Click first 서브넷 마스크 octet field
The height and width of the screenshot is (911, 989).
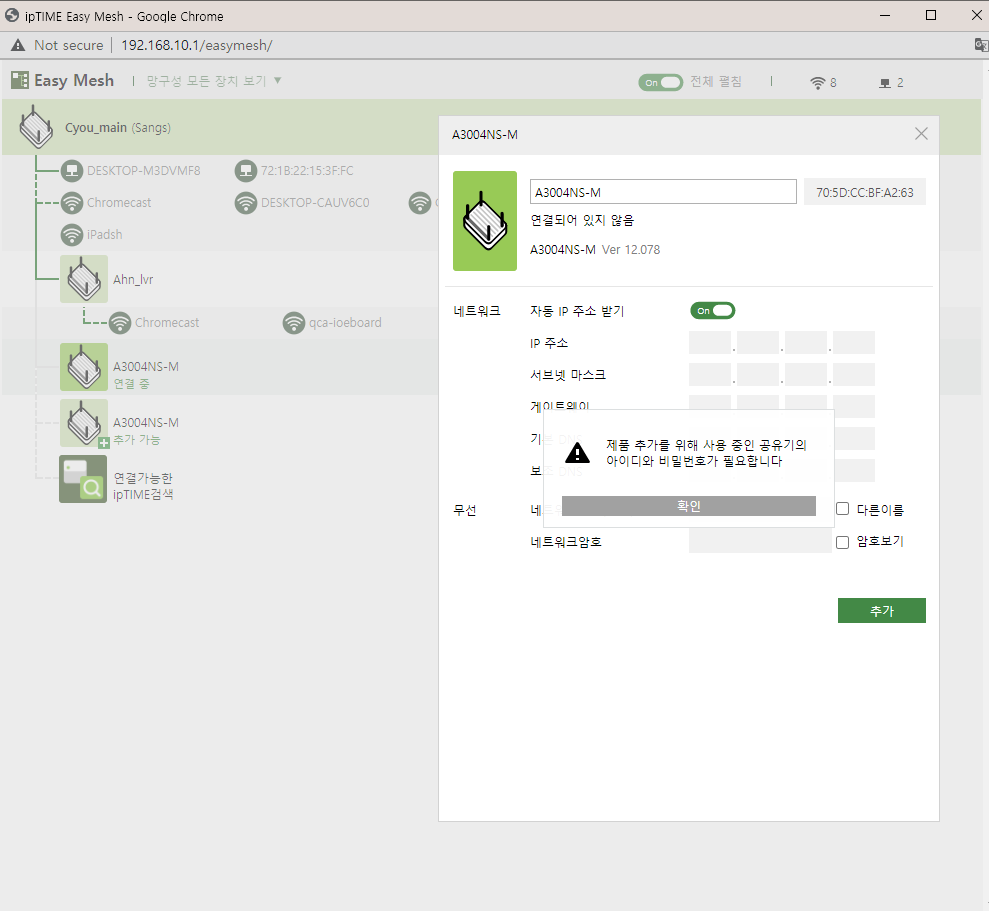coord(710,374)
